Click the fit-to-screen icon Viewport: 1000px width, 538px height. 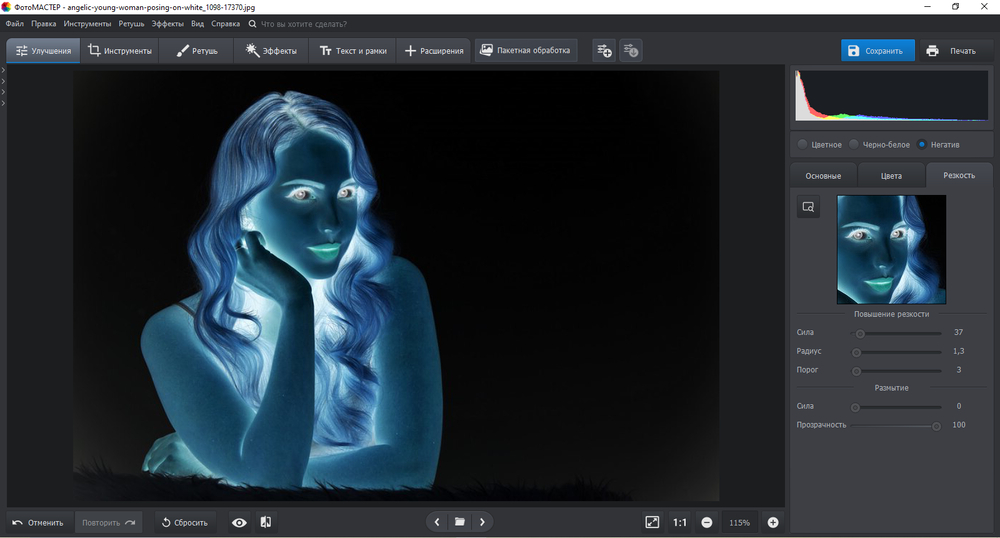(x=652, y=522)
